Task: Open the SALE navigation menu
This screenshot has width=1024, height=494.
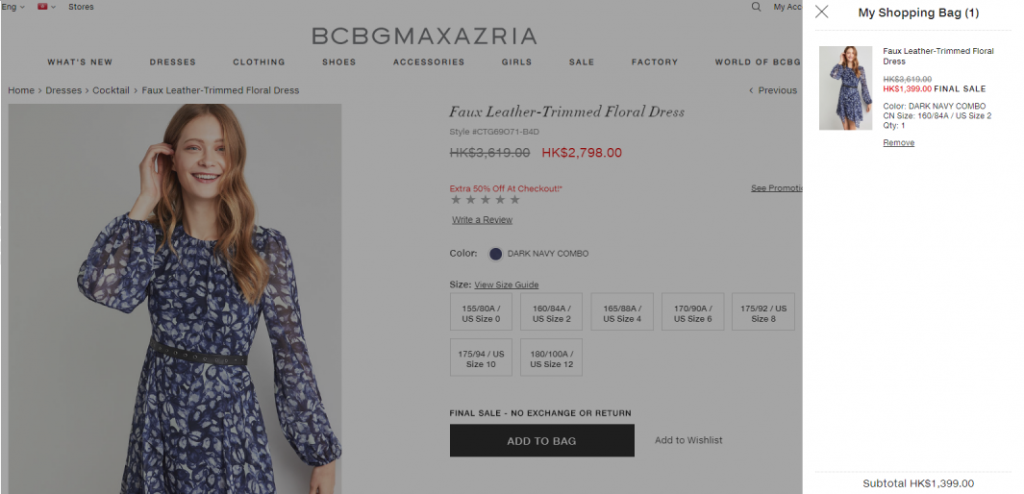Action: pyautogui.click(x=581, y=62)
